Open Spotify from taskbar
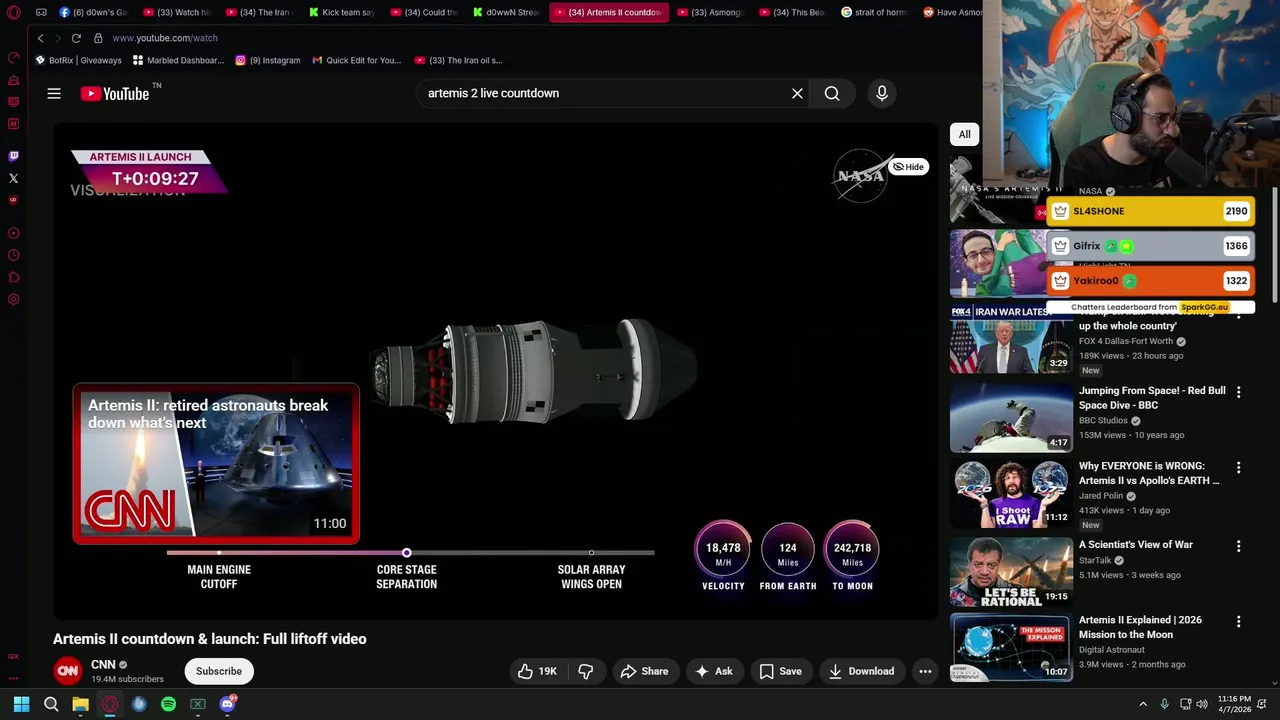The image size is (1280, 720). (x=168, y=704)
